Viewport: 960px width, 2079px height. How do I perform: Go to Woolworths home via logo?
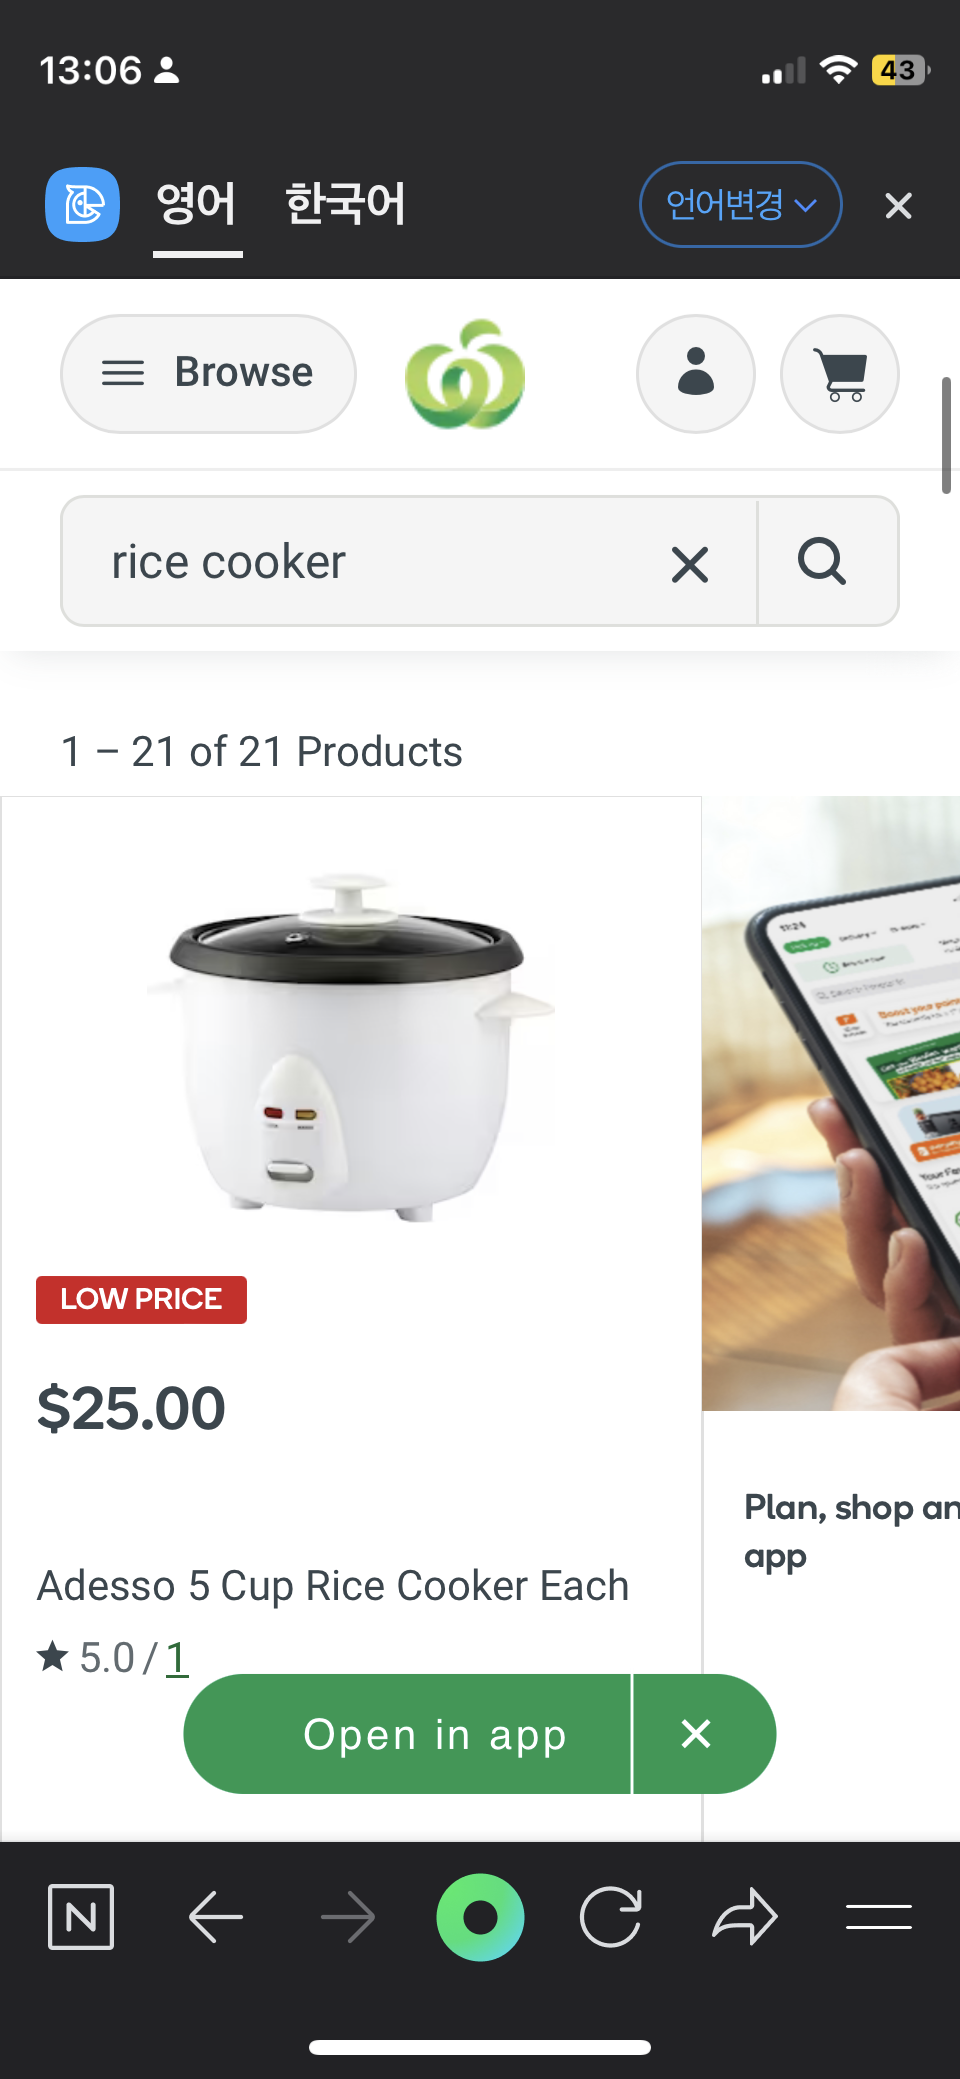click(x=465, y=374)
